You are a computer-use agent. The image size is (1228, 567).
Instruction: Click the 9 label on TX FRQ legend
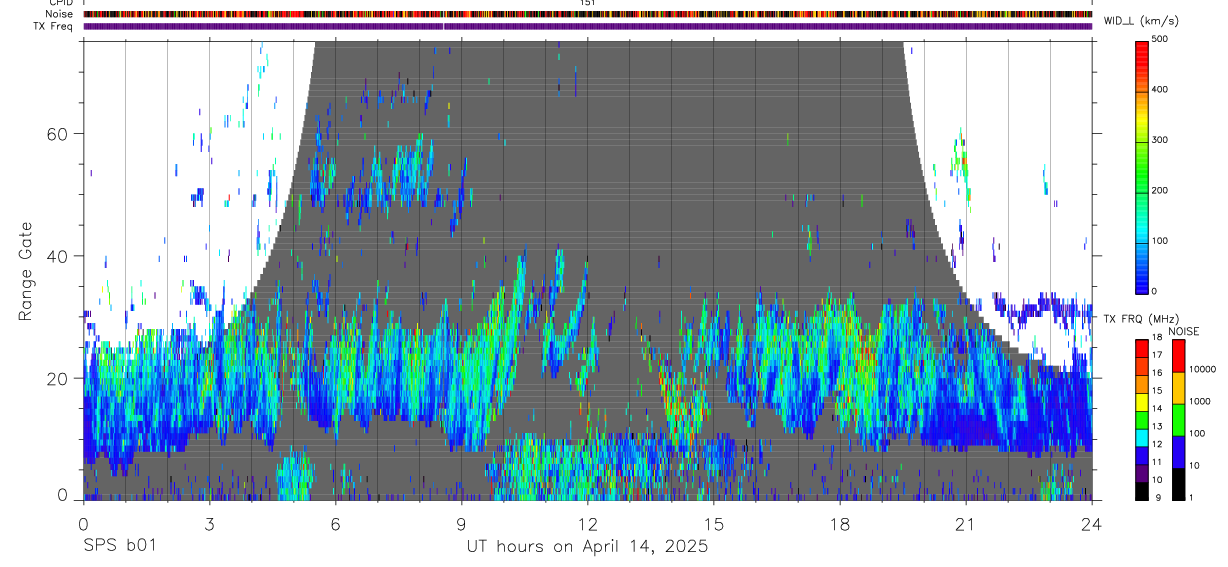[1156, 497]
